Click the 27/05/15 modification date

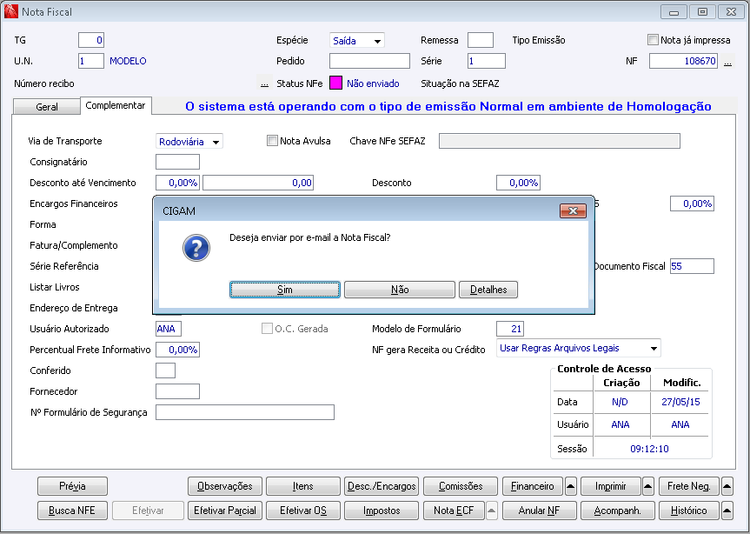click(680, 402)
